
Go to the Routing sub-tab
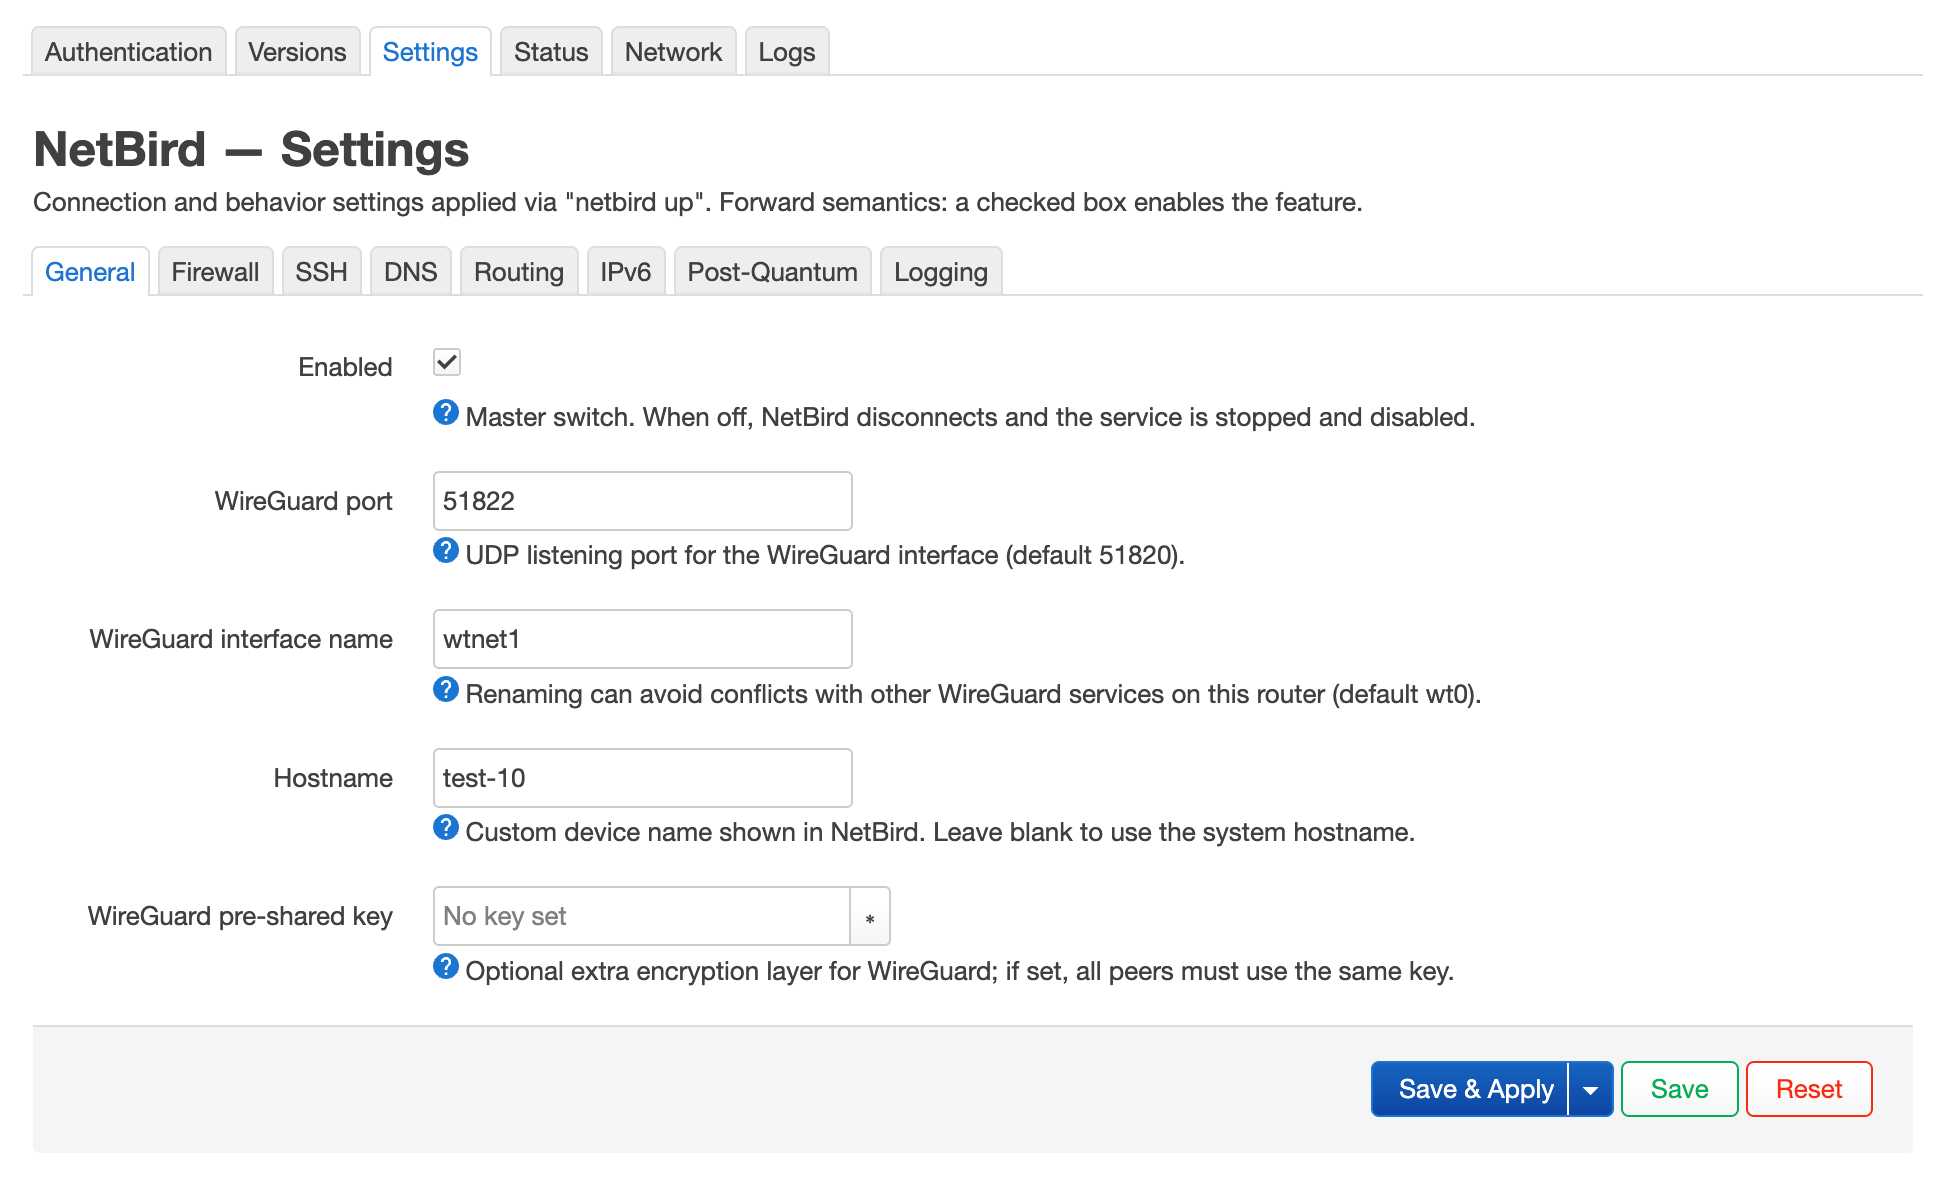[x=519, y=272]
